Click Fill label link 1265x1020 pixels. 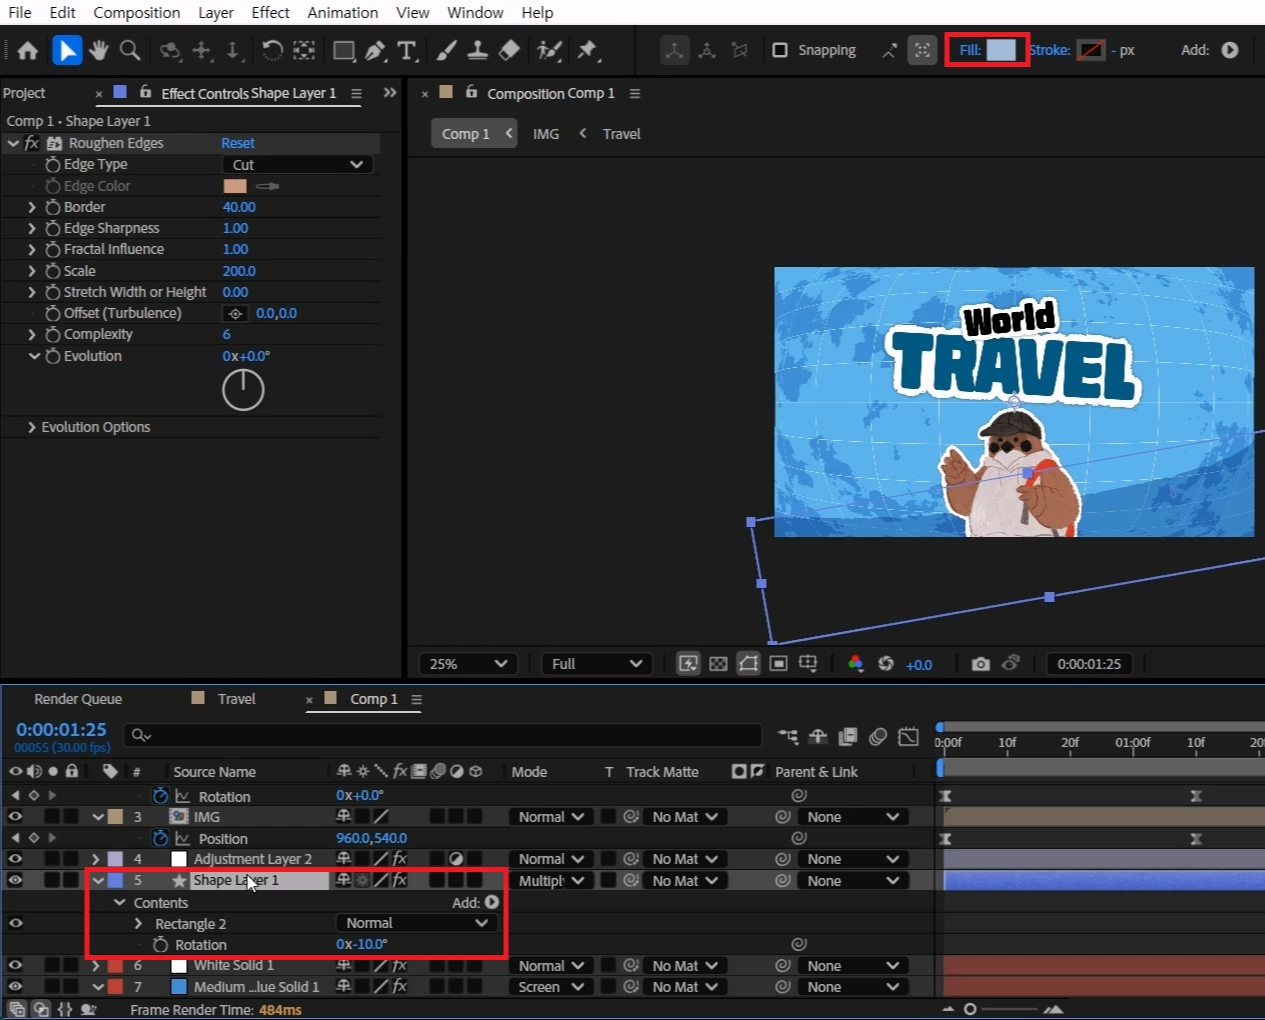tap(970, 50)
